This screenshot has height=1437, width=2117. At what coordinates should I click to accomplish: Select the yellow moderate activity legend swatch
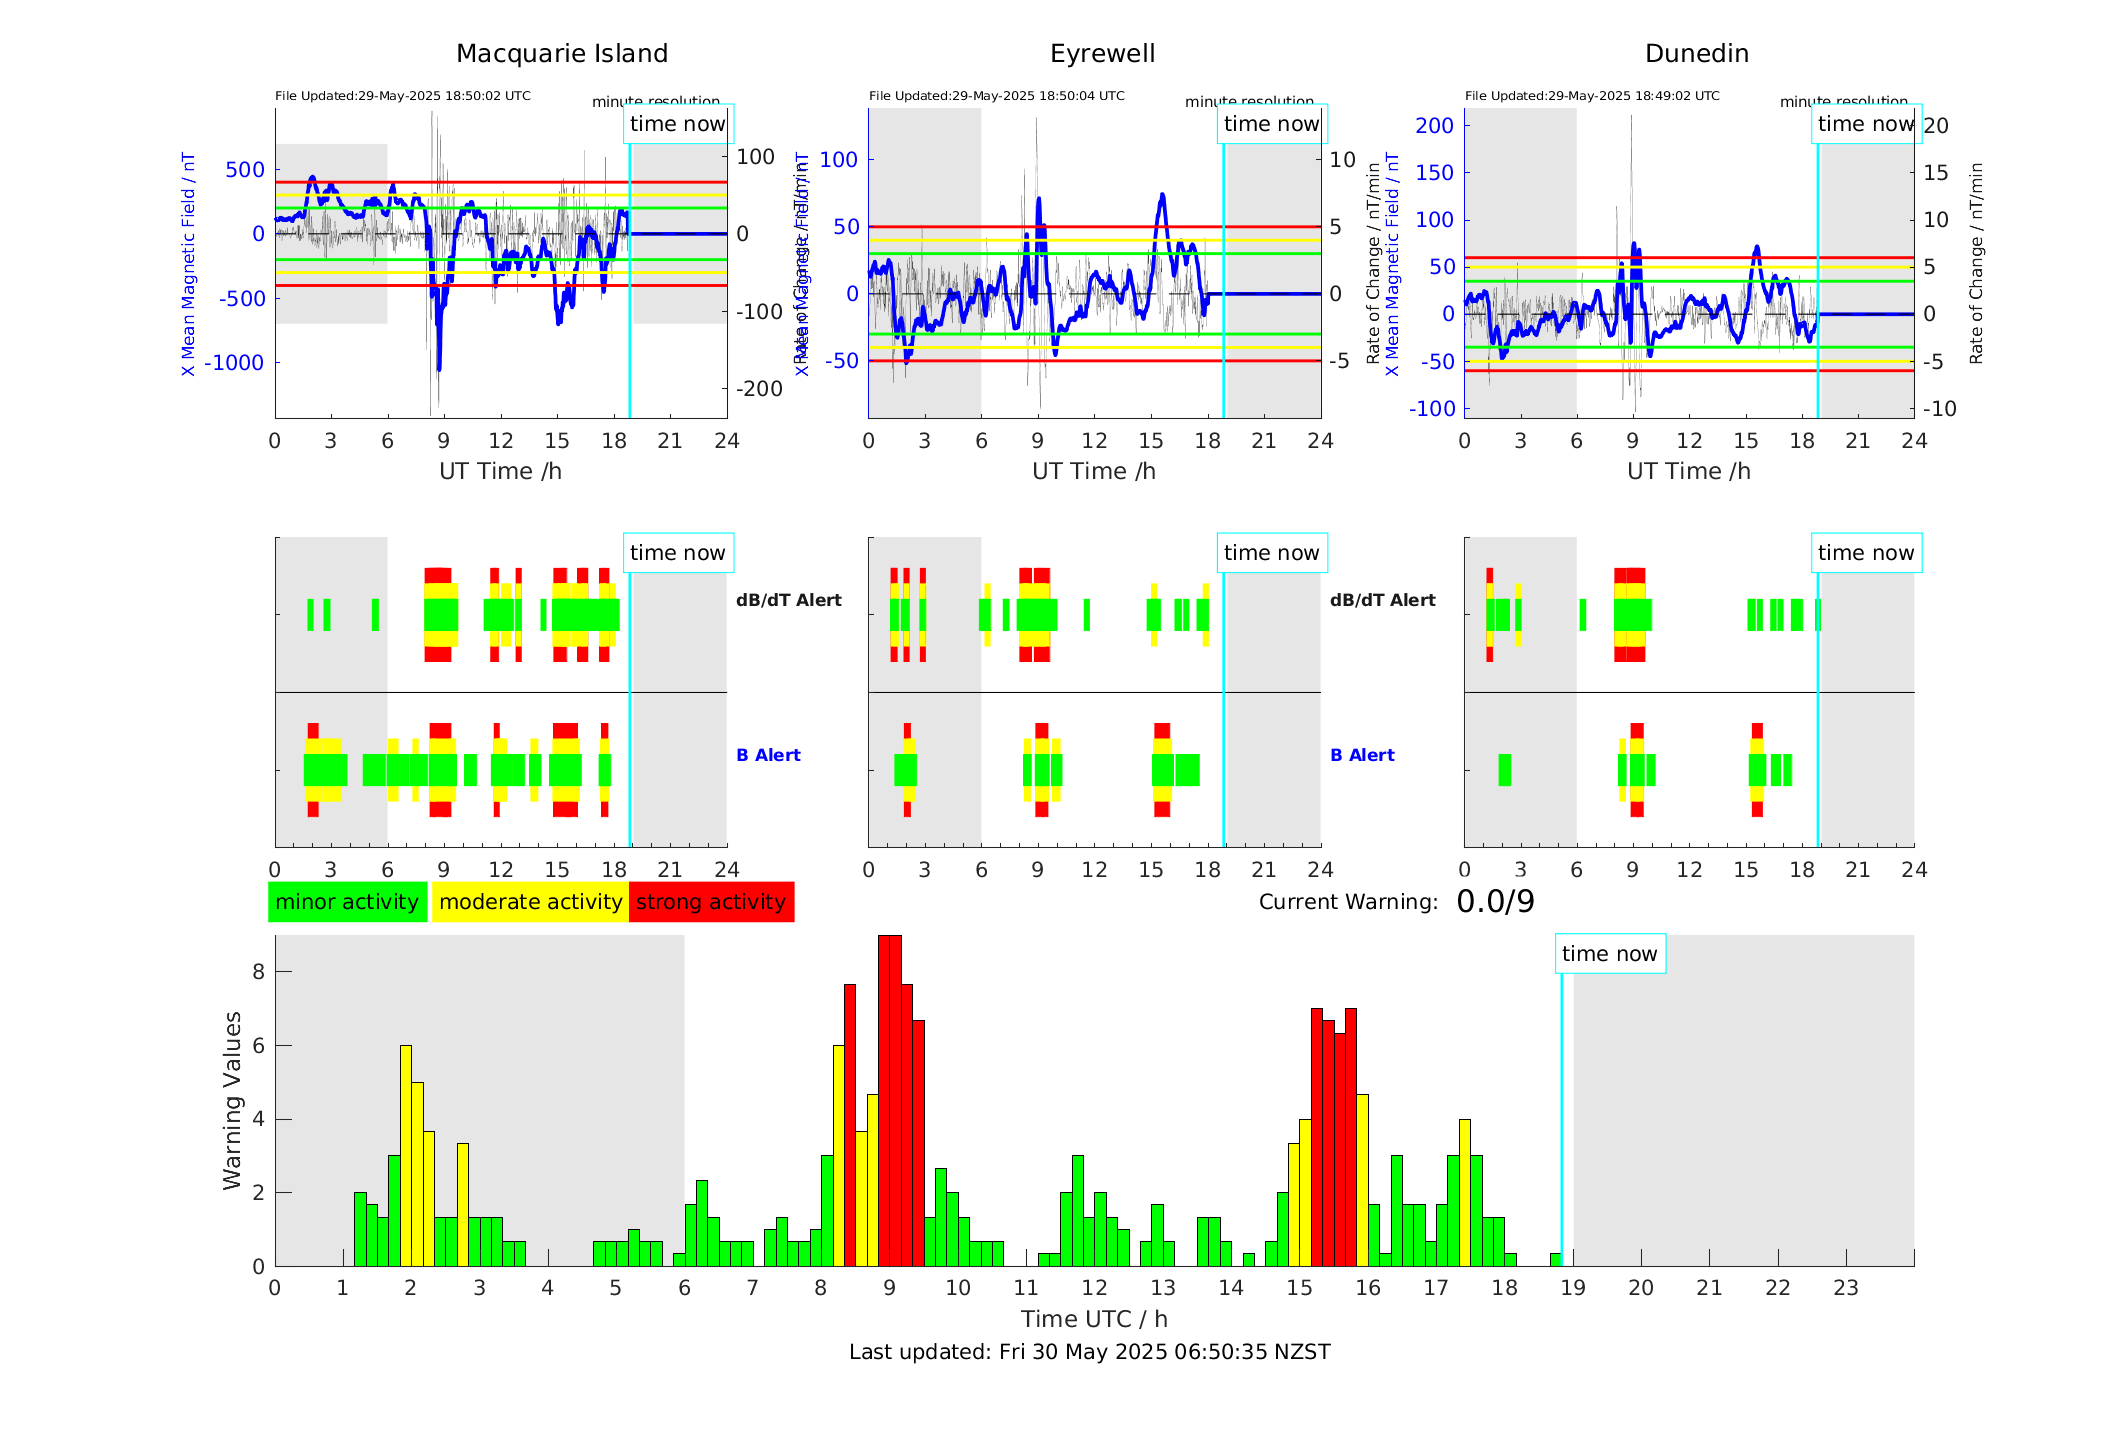pyautogui.click(x=530, y=902)
